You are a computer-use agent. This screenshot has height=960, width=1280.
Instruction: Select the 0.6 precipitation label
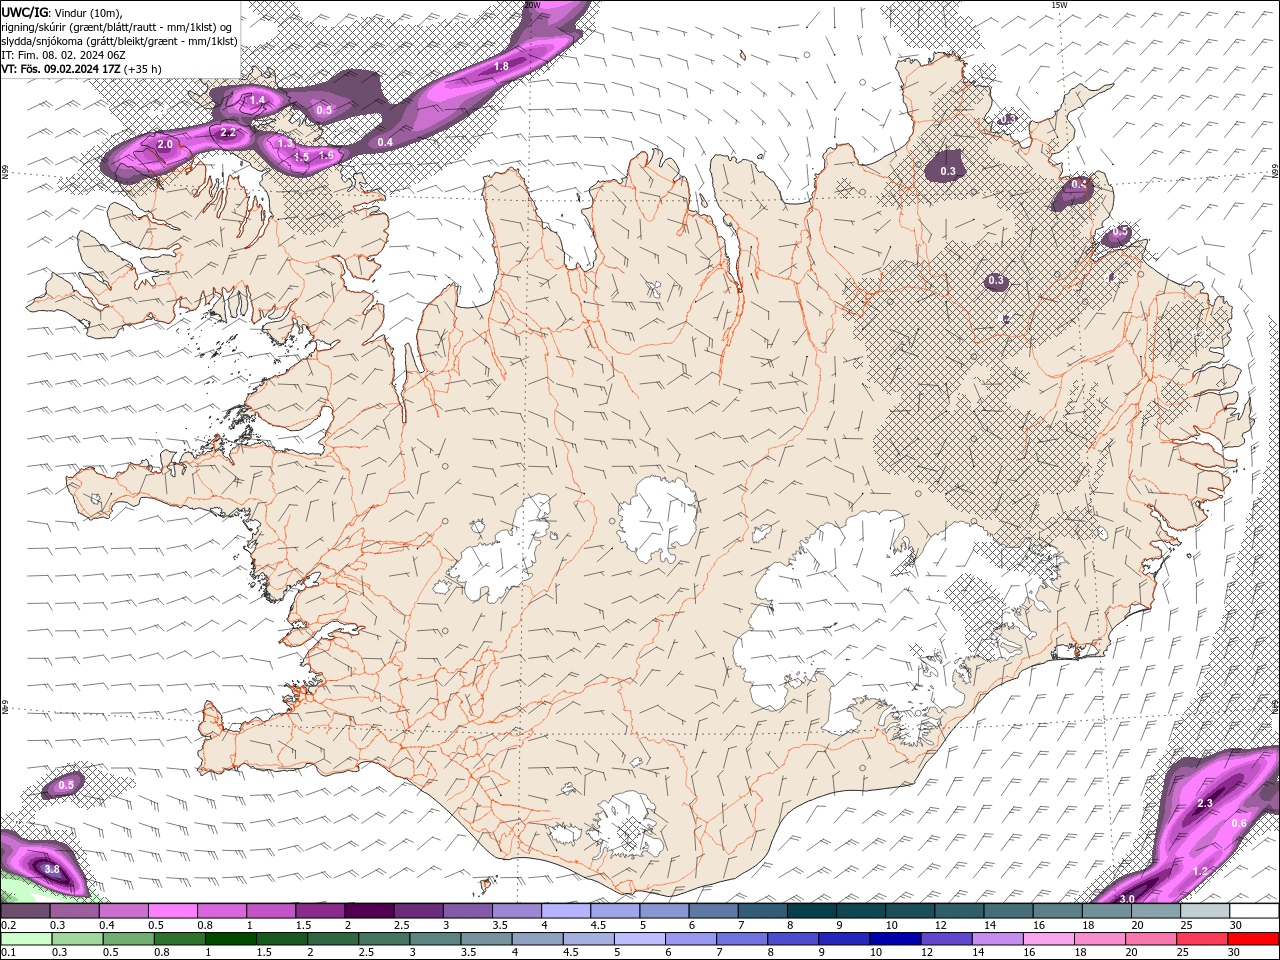[1239, 823]
